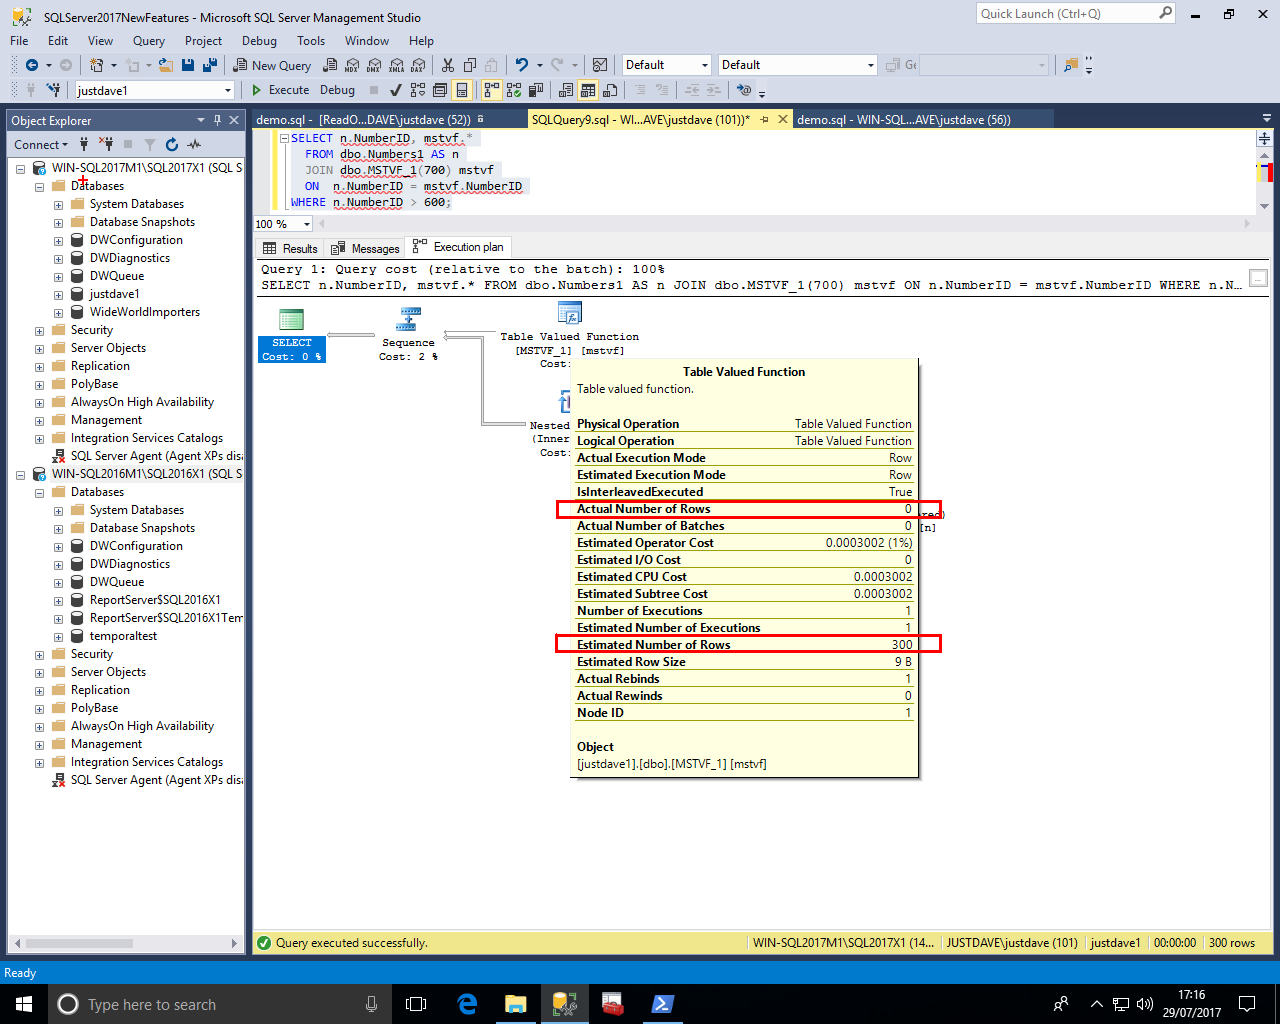The width and height of the screenshot is (1280, 1024).
Task: Toggle Include Actual Execution Plan
Action: pyautogui.click(x=492, y=90)
